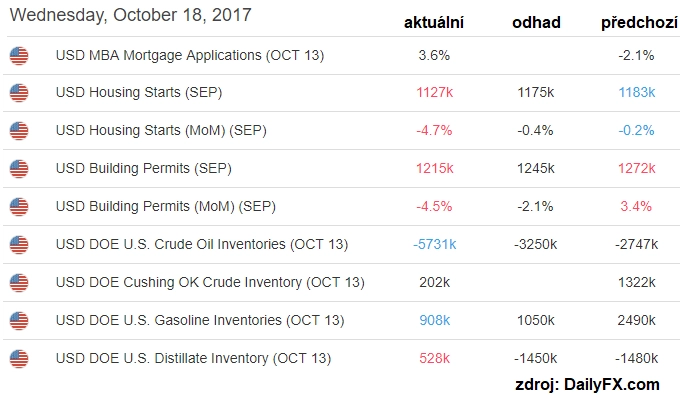Click the flag icon for Housing Starts (MoM)

(19, 131)
